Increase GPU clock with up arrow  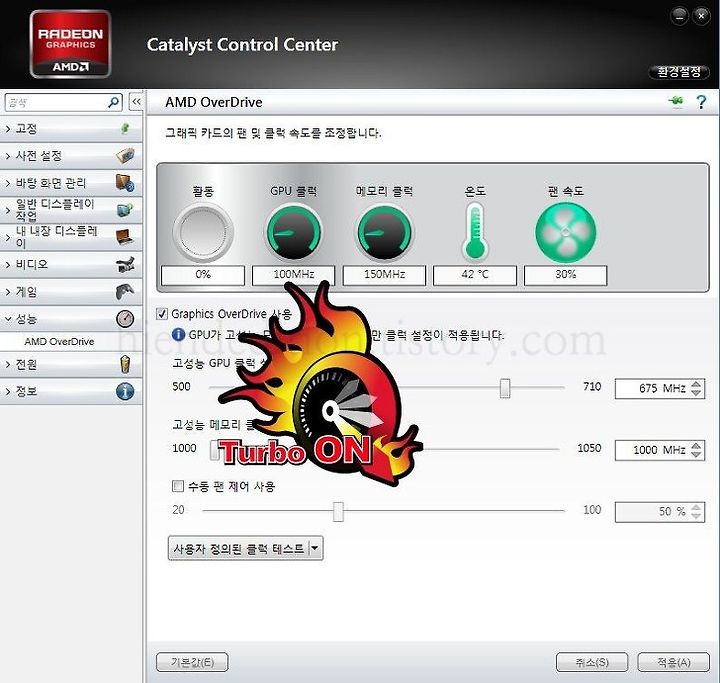point(696,384)
